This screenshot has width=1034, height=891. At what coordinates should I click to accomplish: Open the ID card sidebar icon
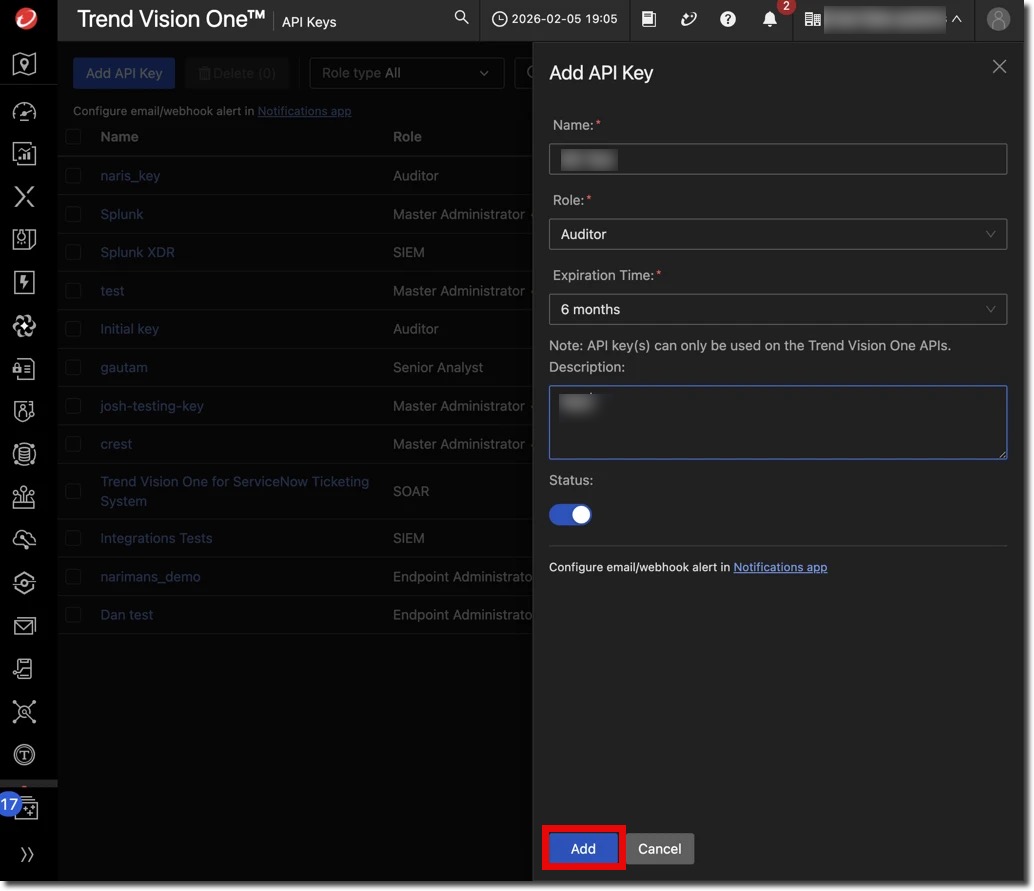[x=24, y=369]
